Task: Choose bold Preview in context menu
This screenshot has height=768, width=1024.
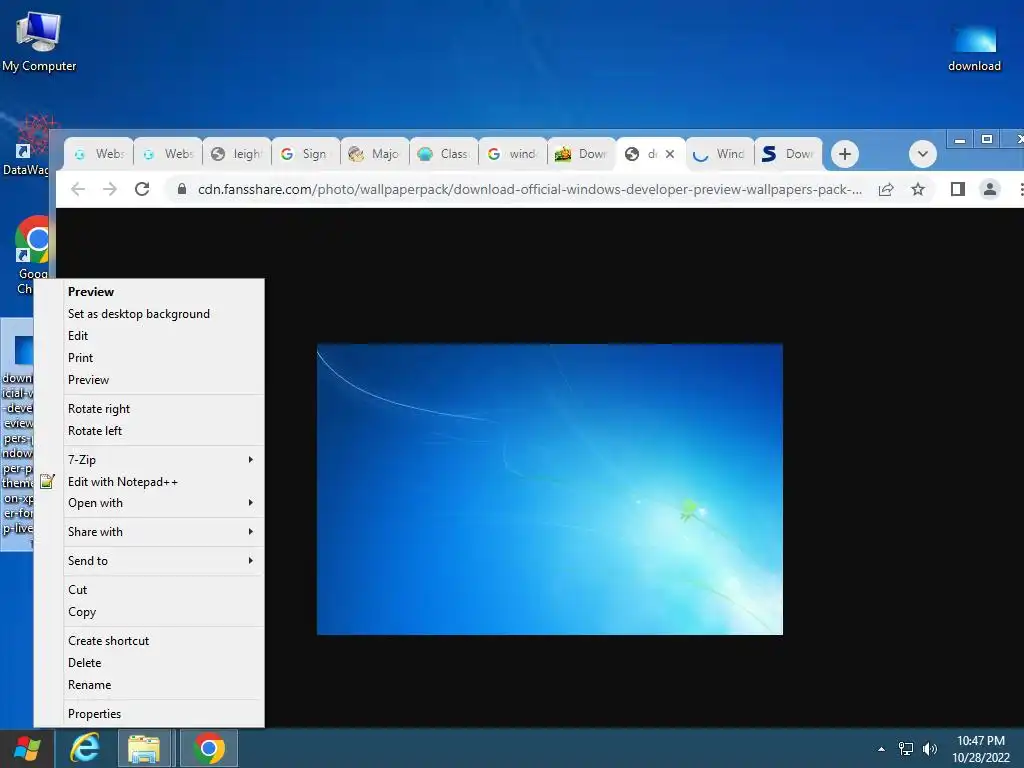Action: [163, 292]
